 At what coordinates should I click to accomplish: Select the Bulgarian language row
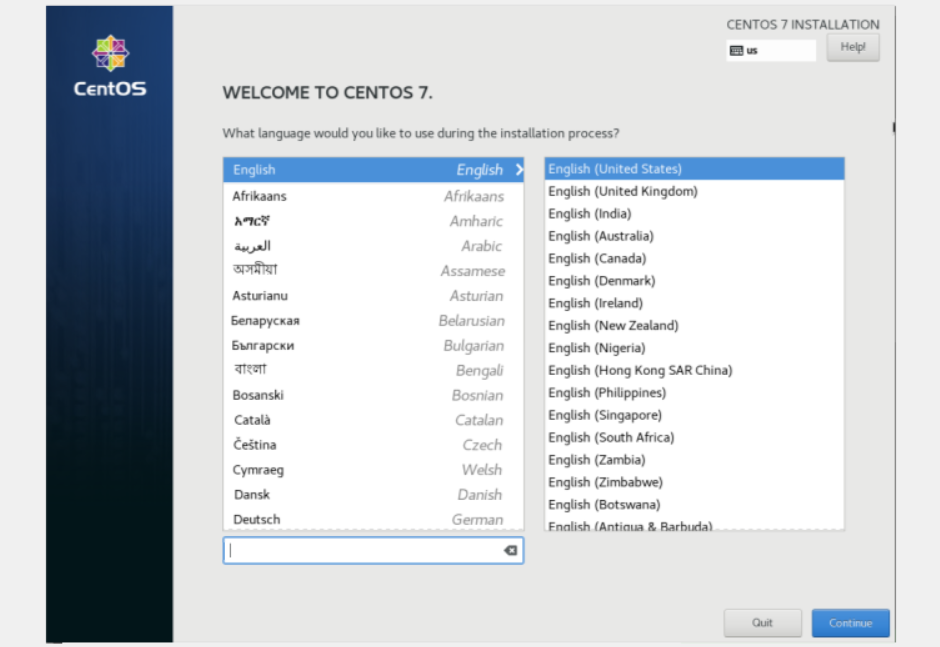(x=373, y=345)
